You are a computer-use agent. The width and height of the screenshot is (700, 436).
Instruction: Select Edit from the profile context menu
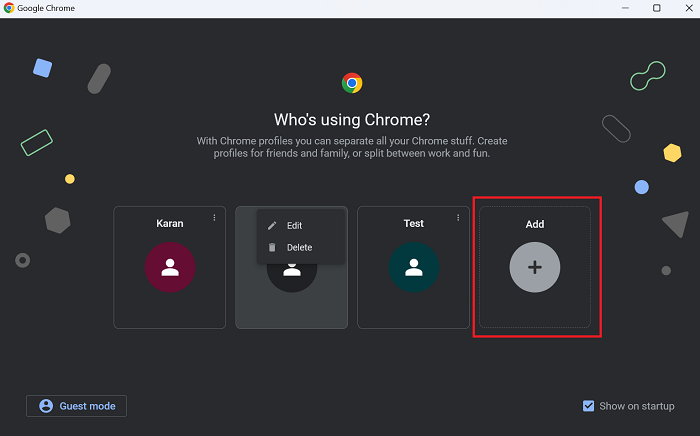coord(294,226)
